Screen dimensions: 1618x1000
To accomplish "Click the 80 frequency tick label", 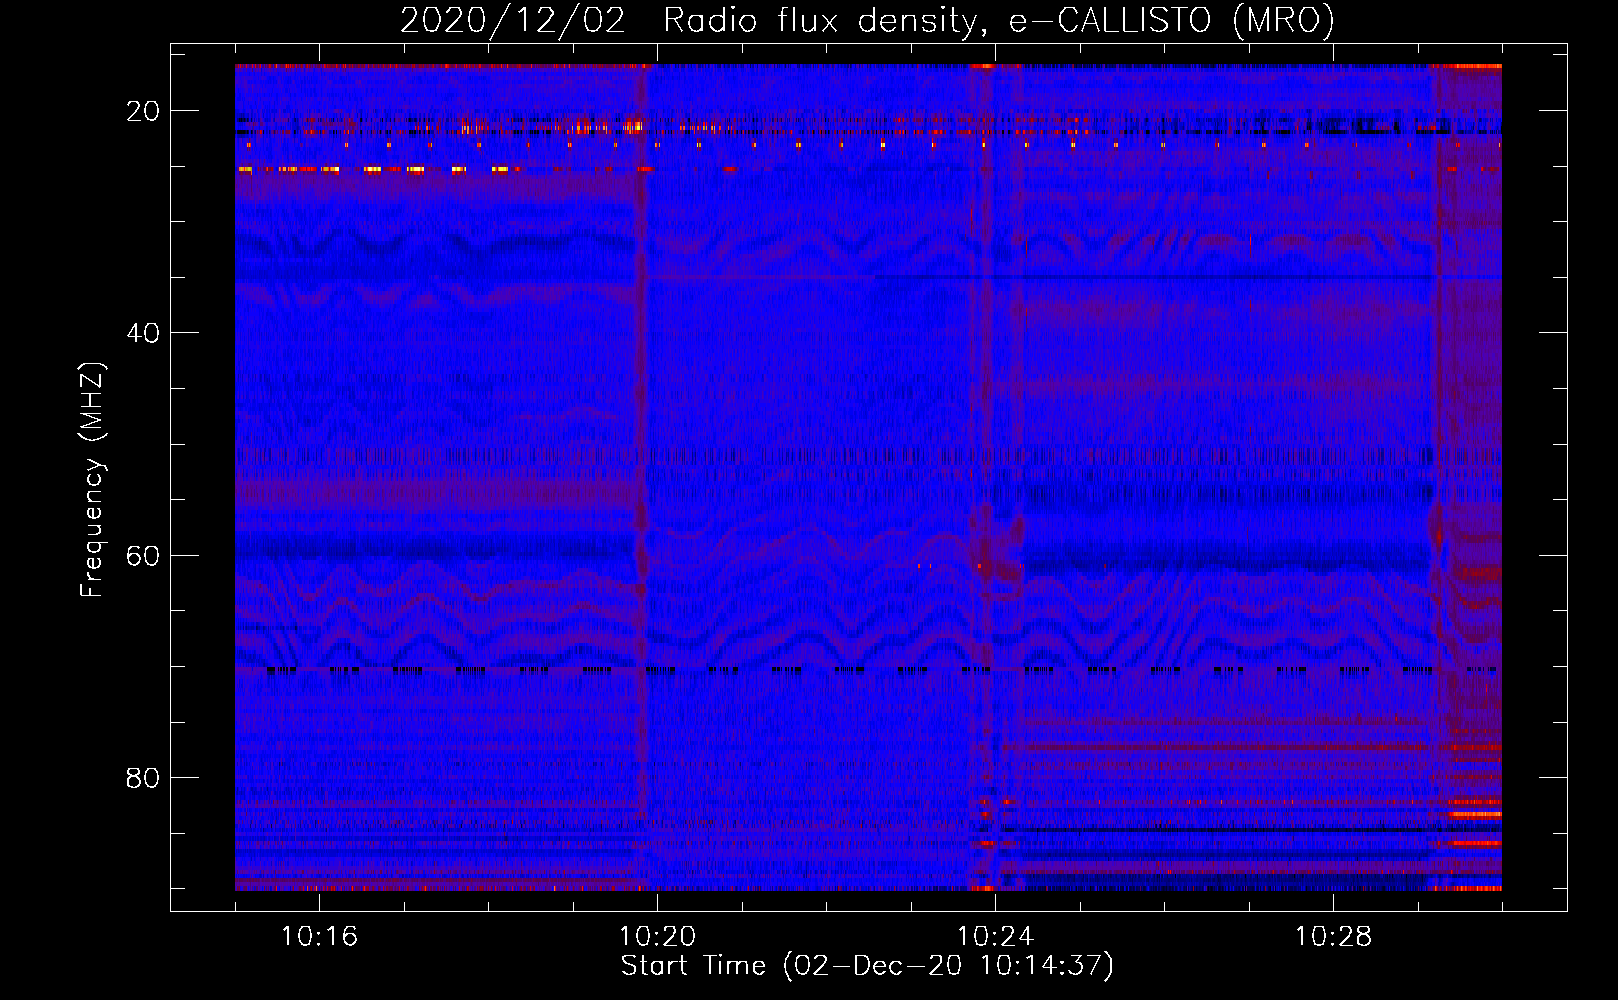I will [x=143, y=777].
